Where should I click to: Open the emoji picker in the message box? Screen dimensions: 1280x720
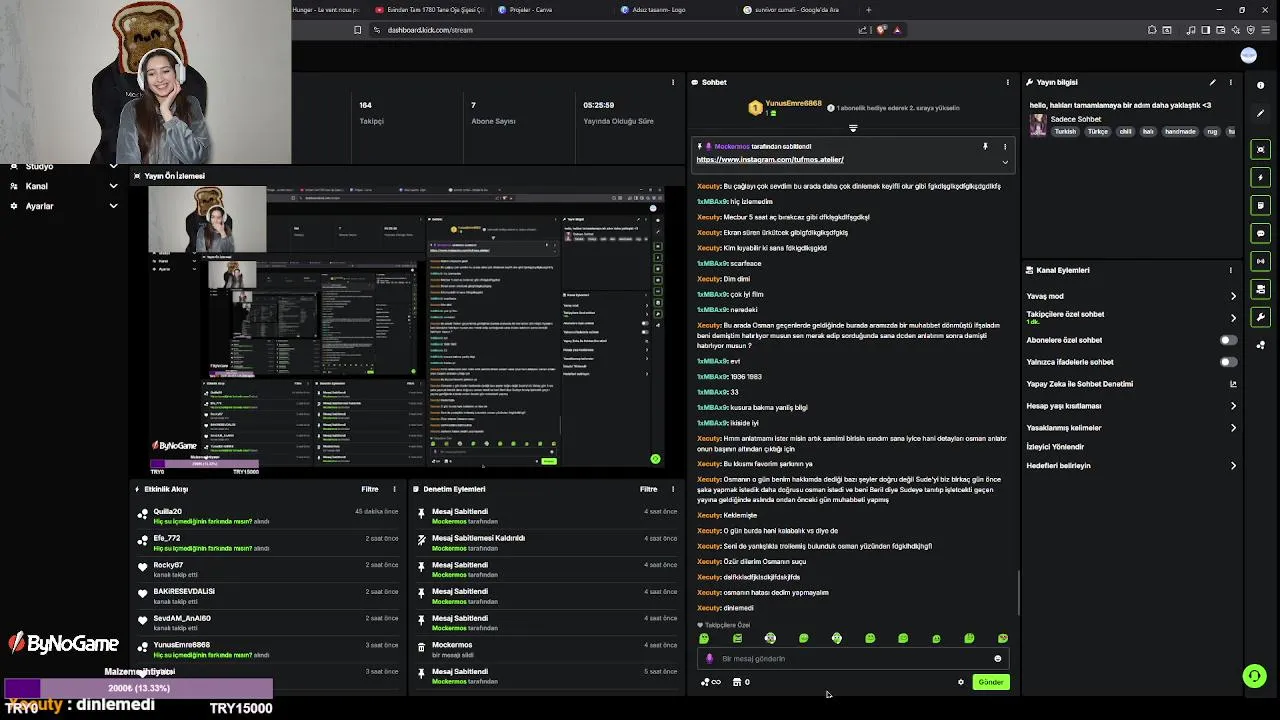click(x=997, y=659)
